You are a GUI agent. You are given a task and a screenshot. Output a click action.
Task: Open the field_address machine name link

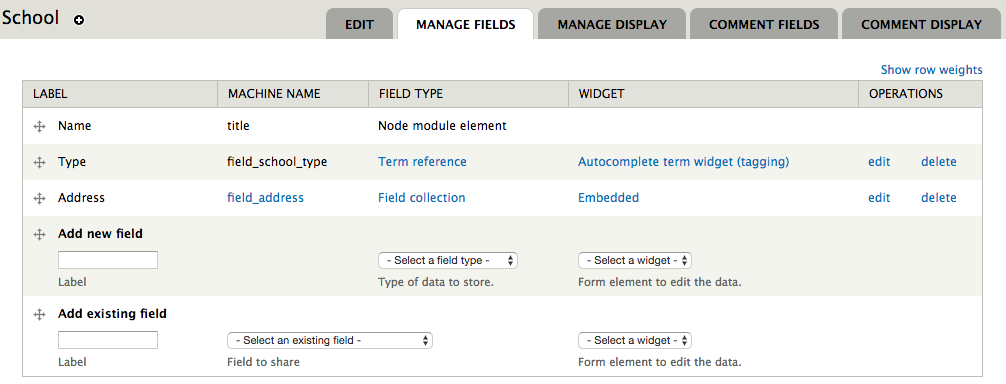click(266, 197)
